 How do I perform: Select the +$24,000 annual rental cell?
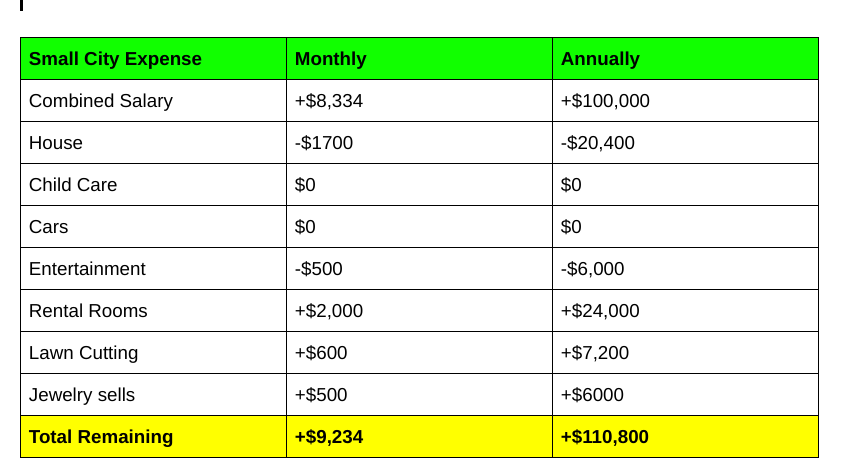[x=600, y=311]
